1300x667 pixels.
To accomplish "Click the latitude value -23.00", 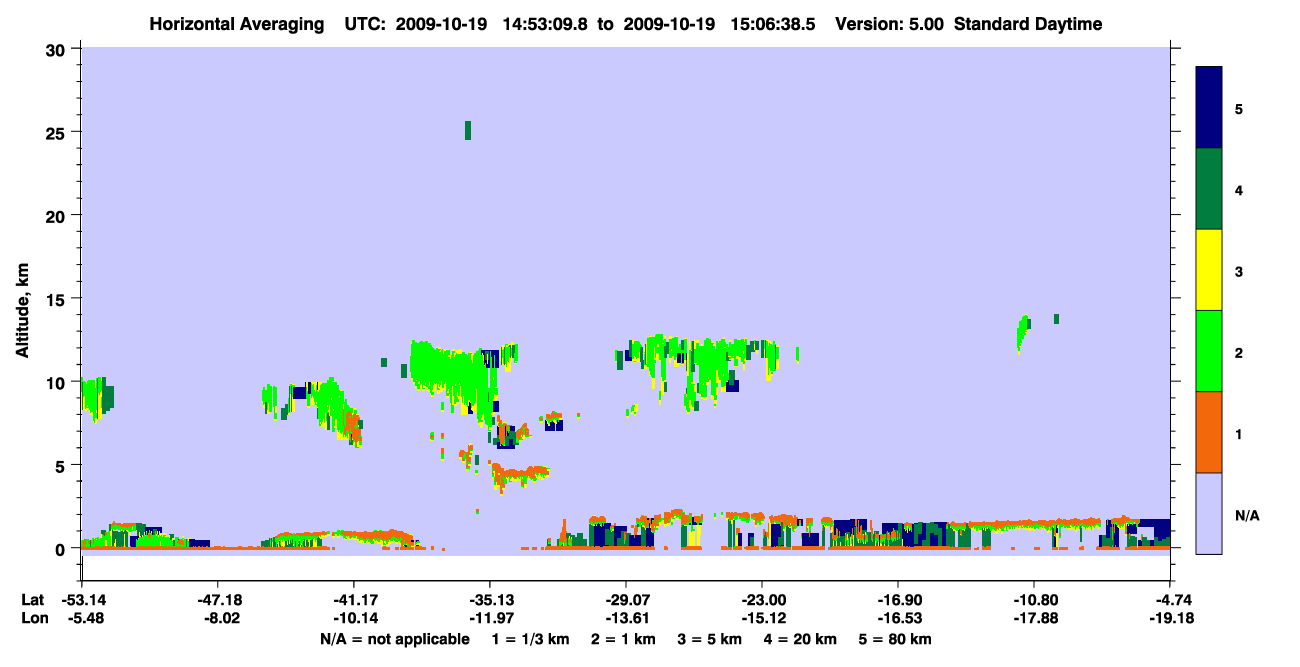I will (762, 600).
